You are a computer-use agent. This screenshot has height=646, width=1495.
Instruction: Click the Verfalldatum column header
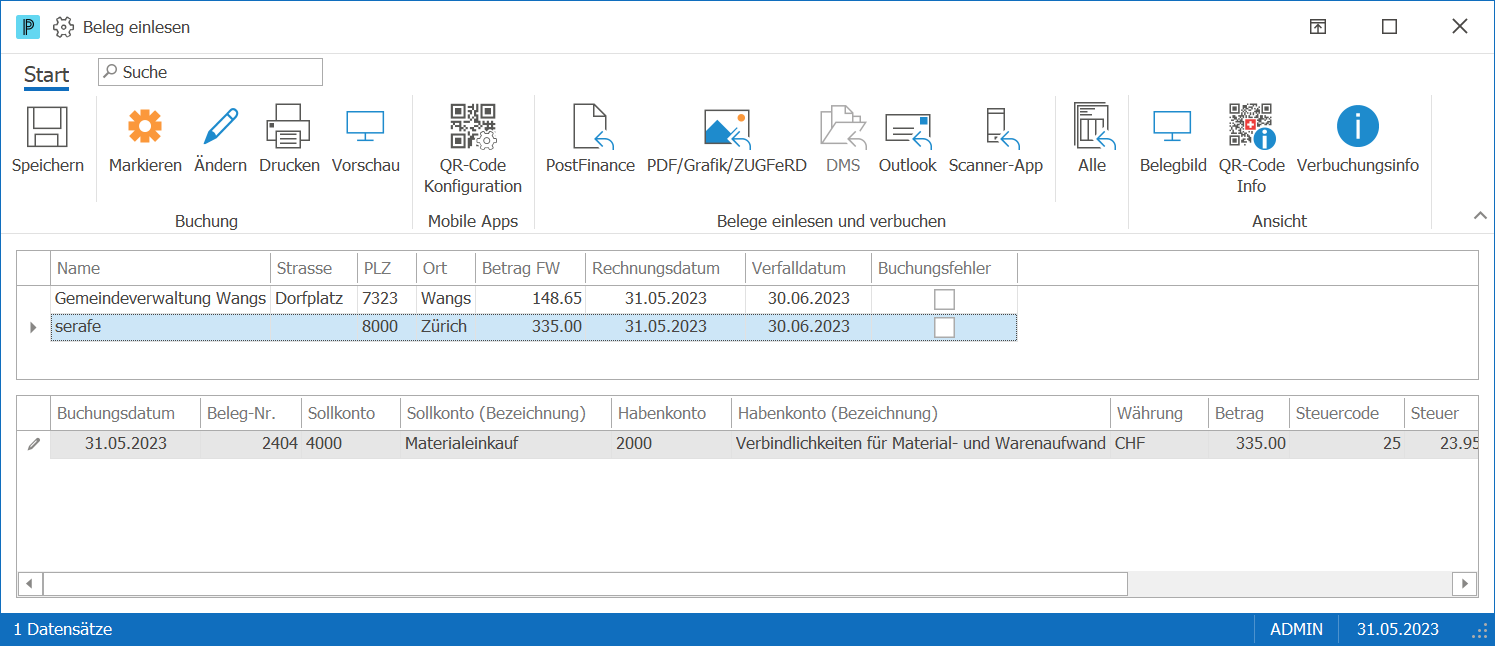click(x=808, y=268)
